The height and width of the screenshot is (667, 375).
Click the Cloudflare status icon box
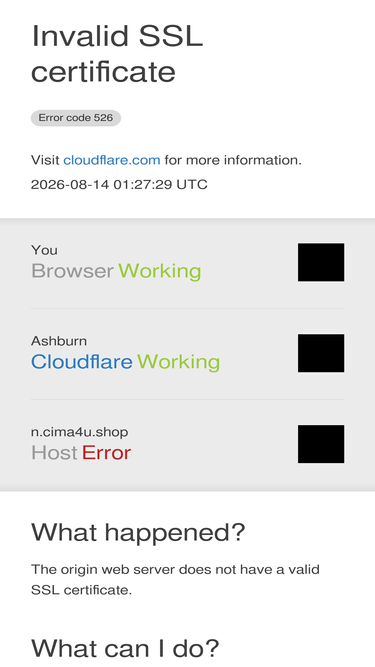(x=321, y=353)
